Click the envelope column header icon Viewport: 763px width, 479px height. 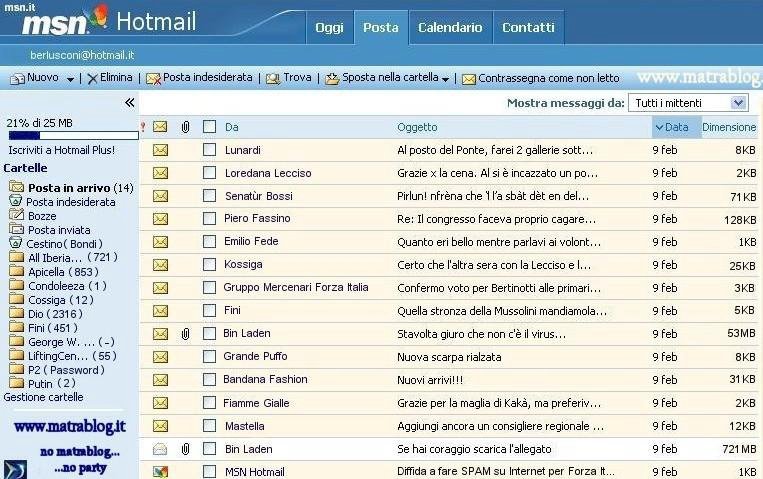160,127
